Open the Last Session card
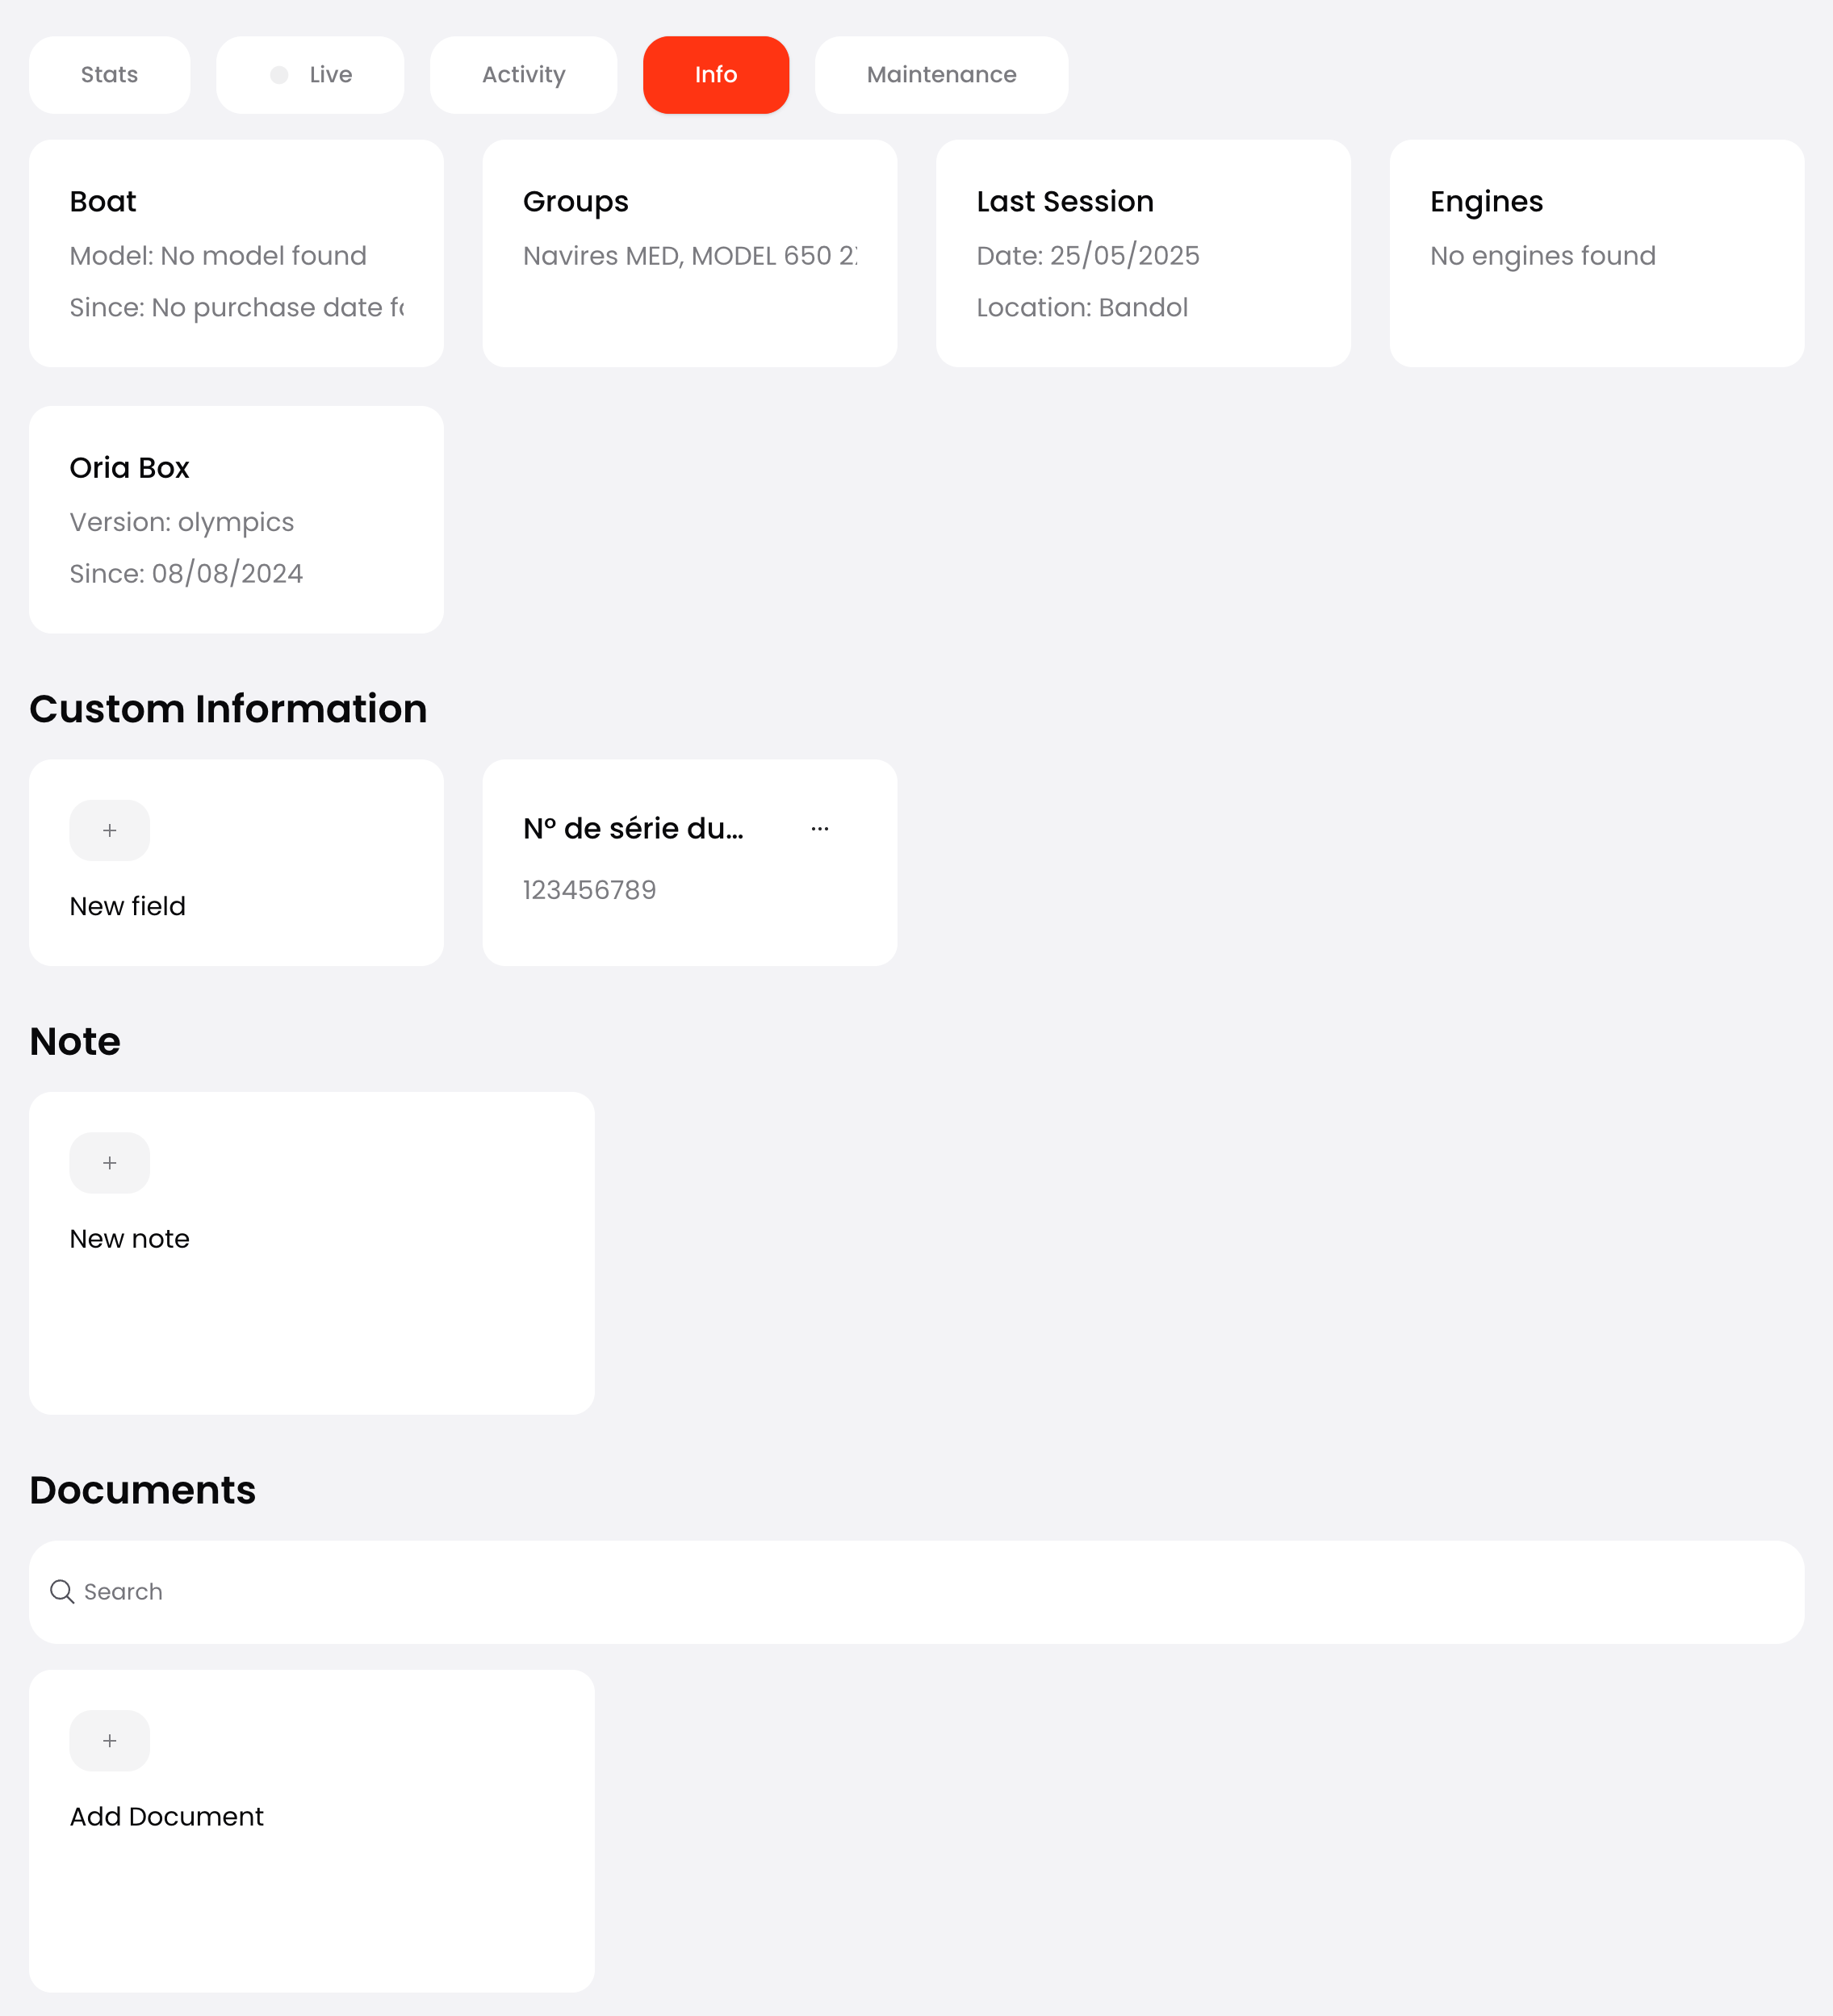Viewport: 1833px width, 2016px height. [1142, 253]
